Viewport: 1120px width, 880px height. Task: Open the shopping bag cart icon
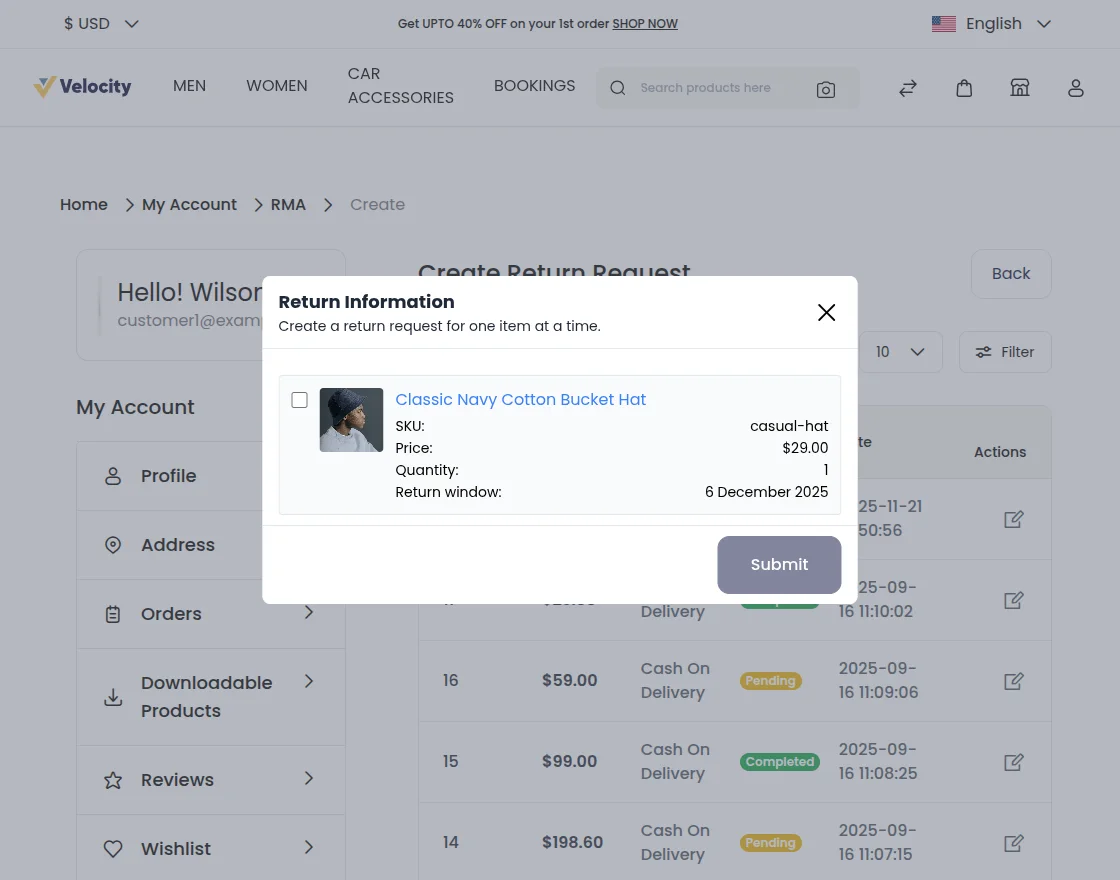[x=964, y=88]
